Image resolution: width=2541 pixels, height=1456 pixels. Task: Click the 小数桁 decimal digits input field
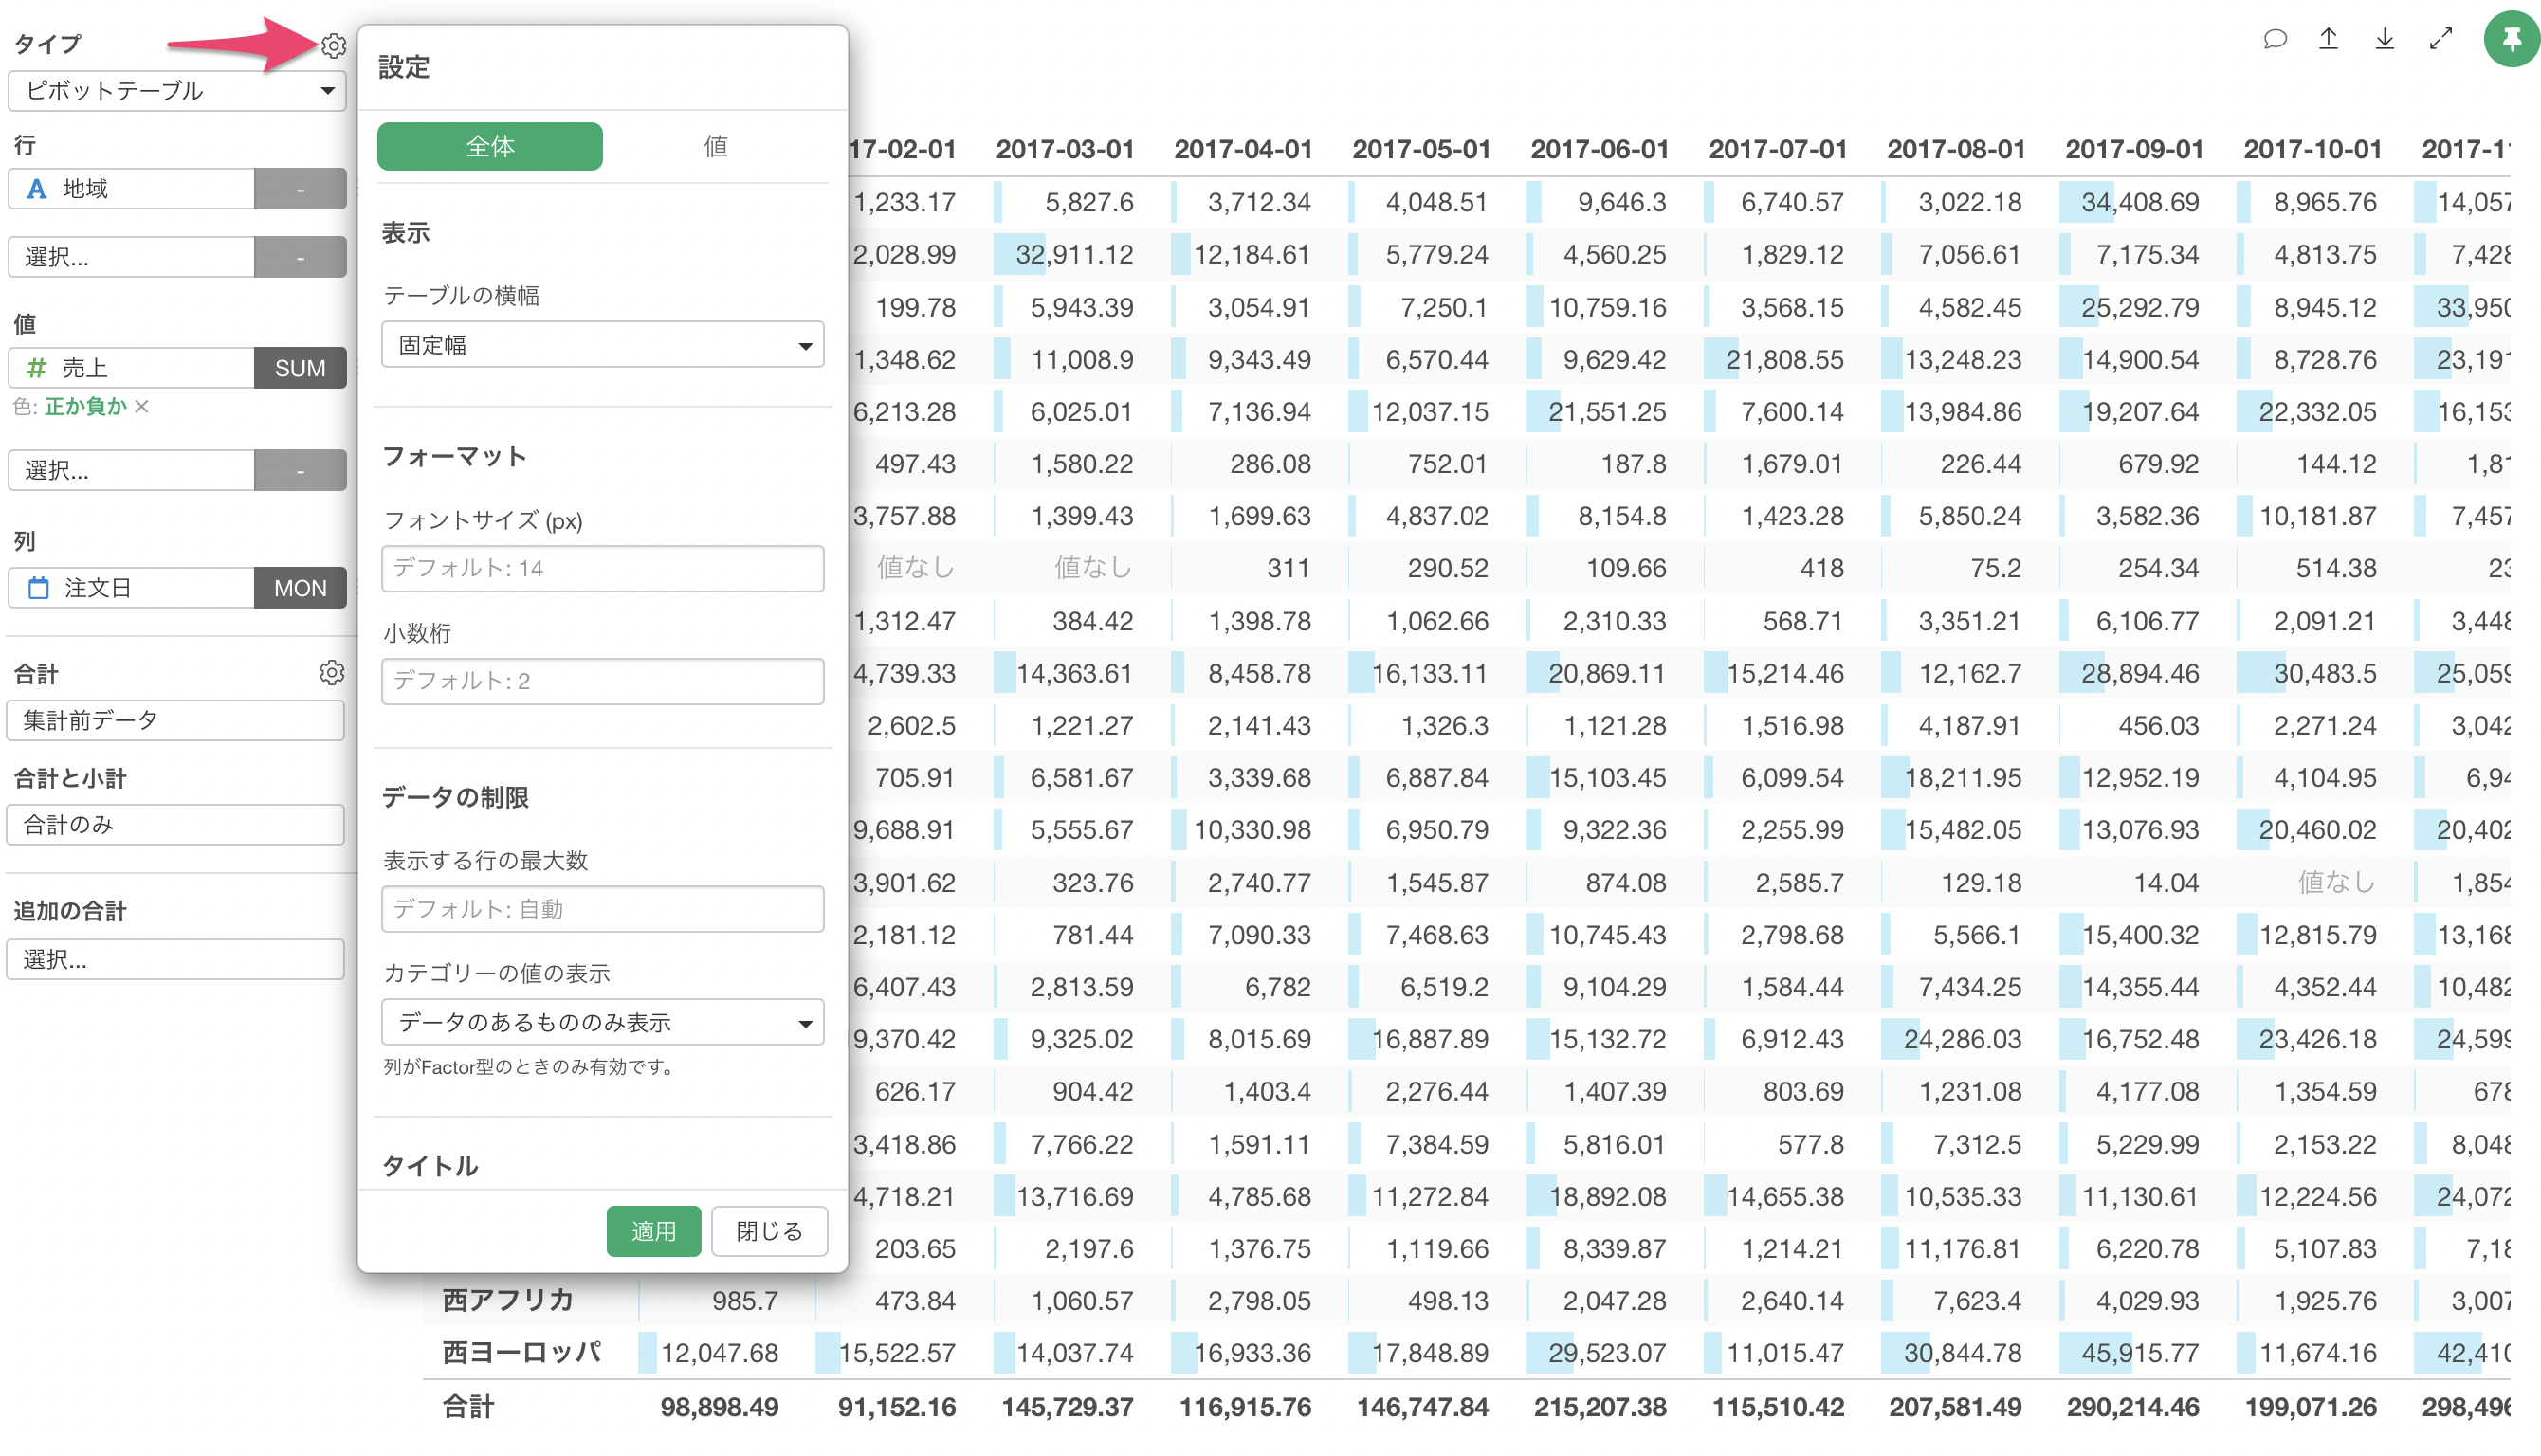602,682
